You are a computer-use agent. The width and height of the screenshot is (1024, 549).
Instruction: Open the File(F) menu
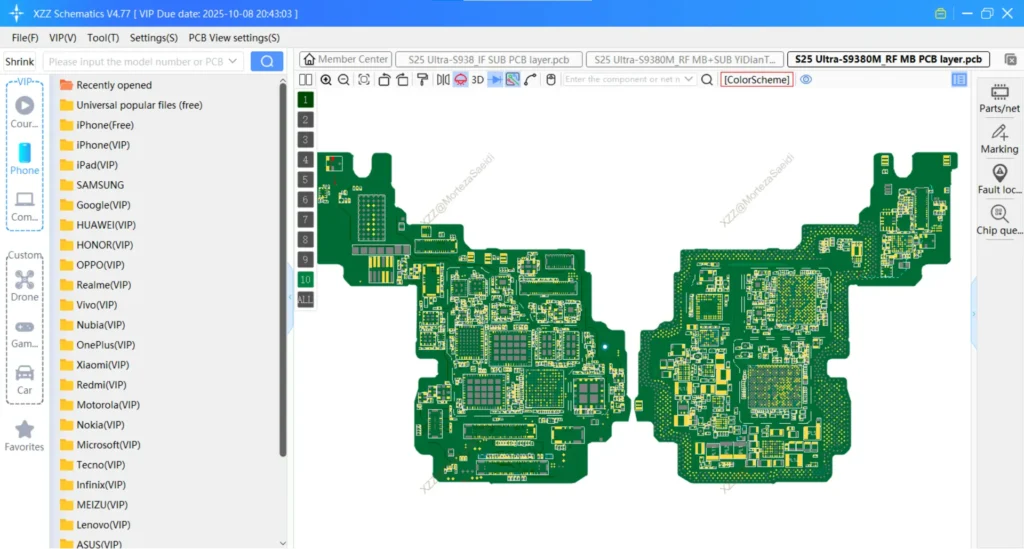[25, 38]
